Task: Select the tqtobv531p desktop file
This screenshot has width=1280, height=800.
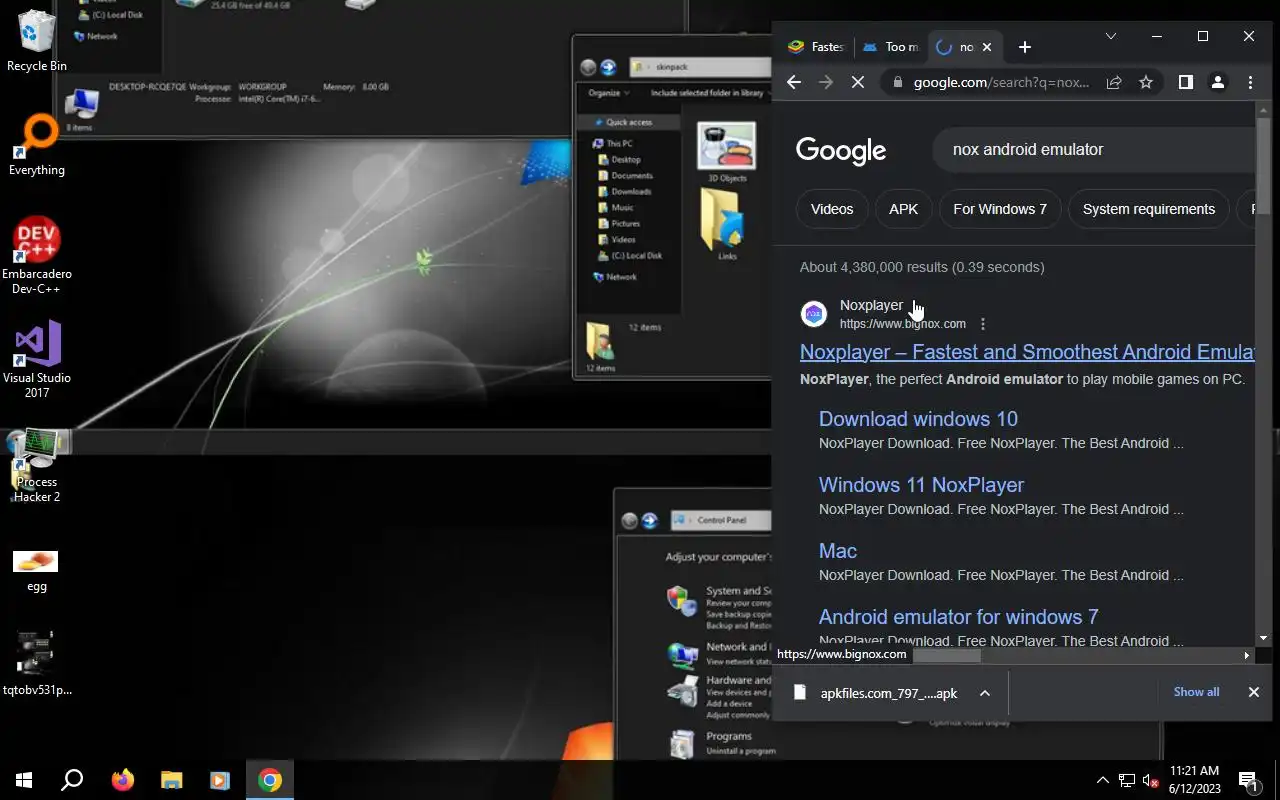Action: click(x=37, y=664)
